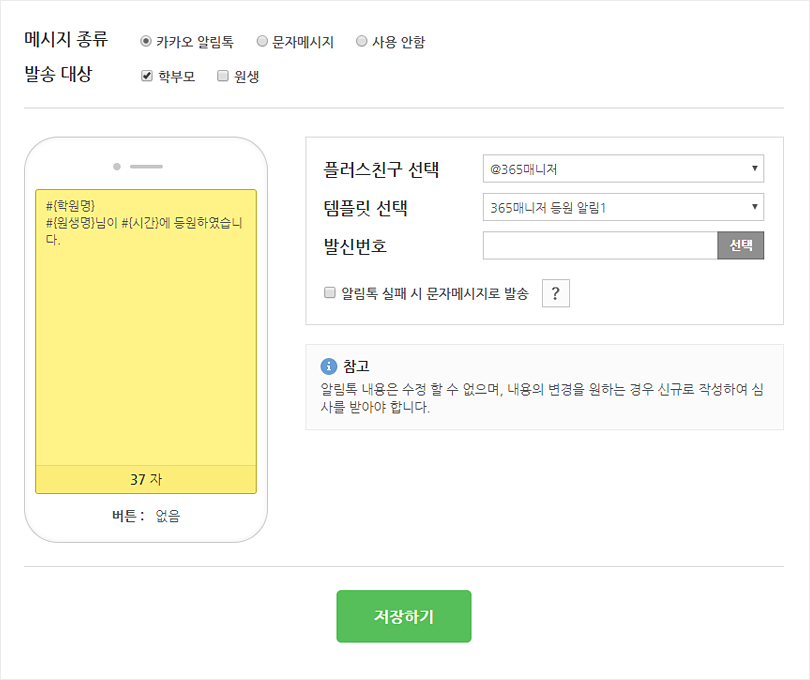Uncheck the 학부모 checkbox
The height and width of the screenshot is (680, 810).
(x=147, y=76)
